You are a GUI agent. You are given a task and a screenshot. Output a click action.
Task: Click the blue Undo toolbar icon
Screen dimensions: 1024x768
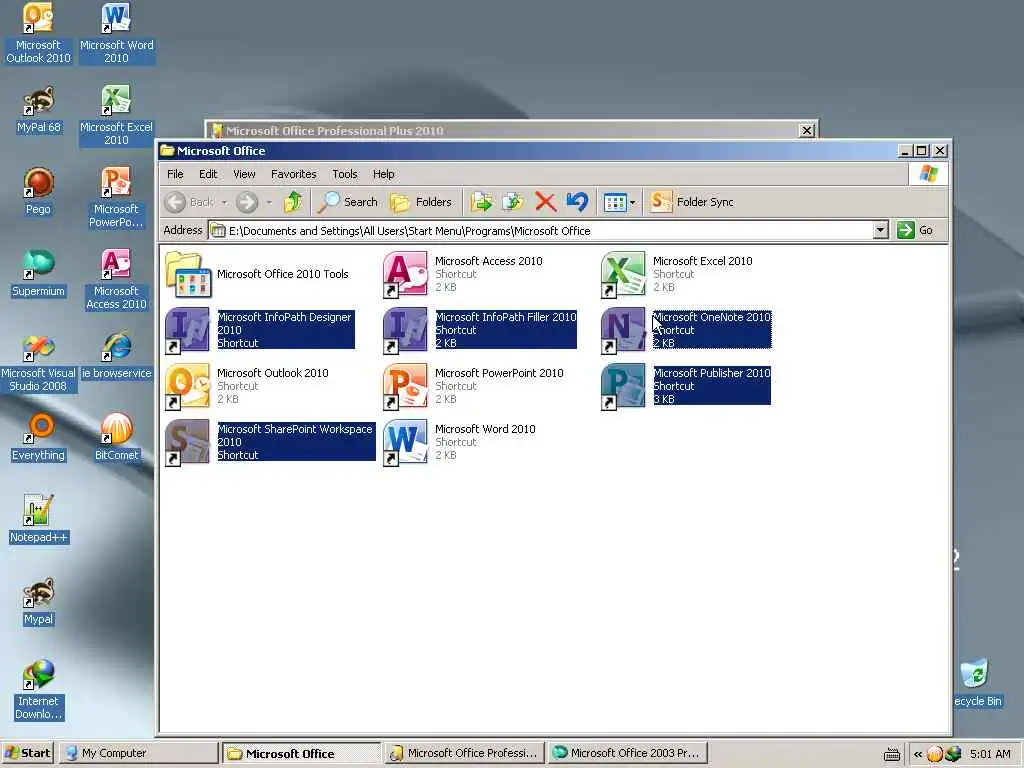(x=577, y=202)
